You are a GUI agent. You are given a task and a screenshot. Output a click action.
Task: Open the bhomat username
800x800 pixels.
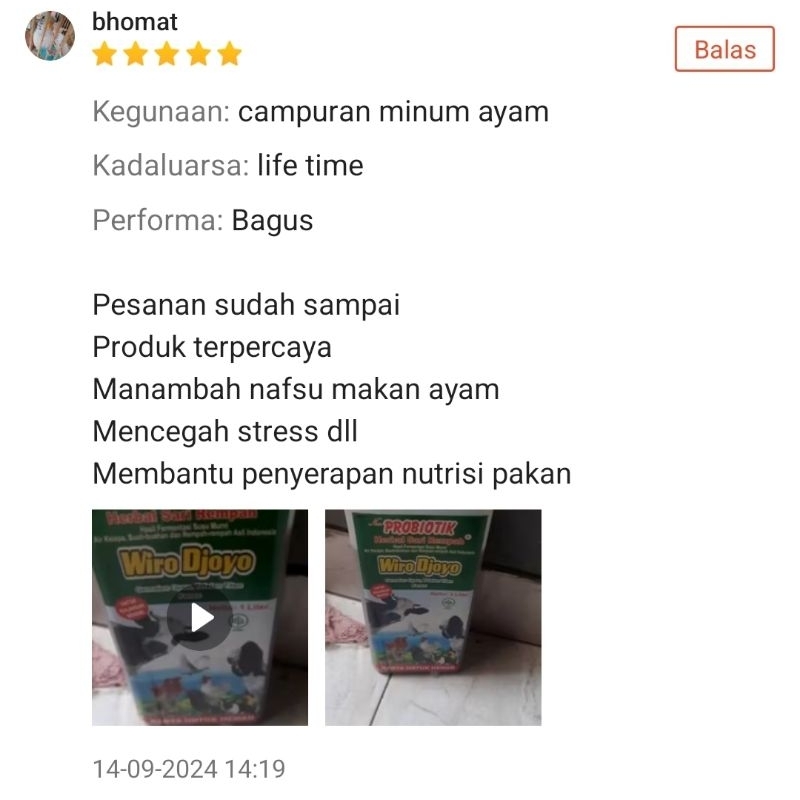coord(135,22)
